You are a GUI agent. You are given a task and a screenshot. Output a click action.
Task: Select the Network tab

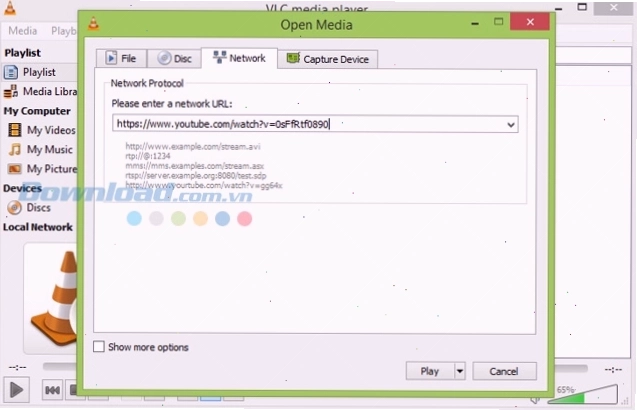coord(239,58)
